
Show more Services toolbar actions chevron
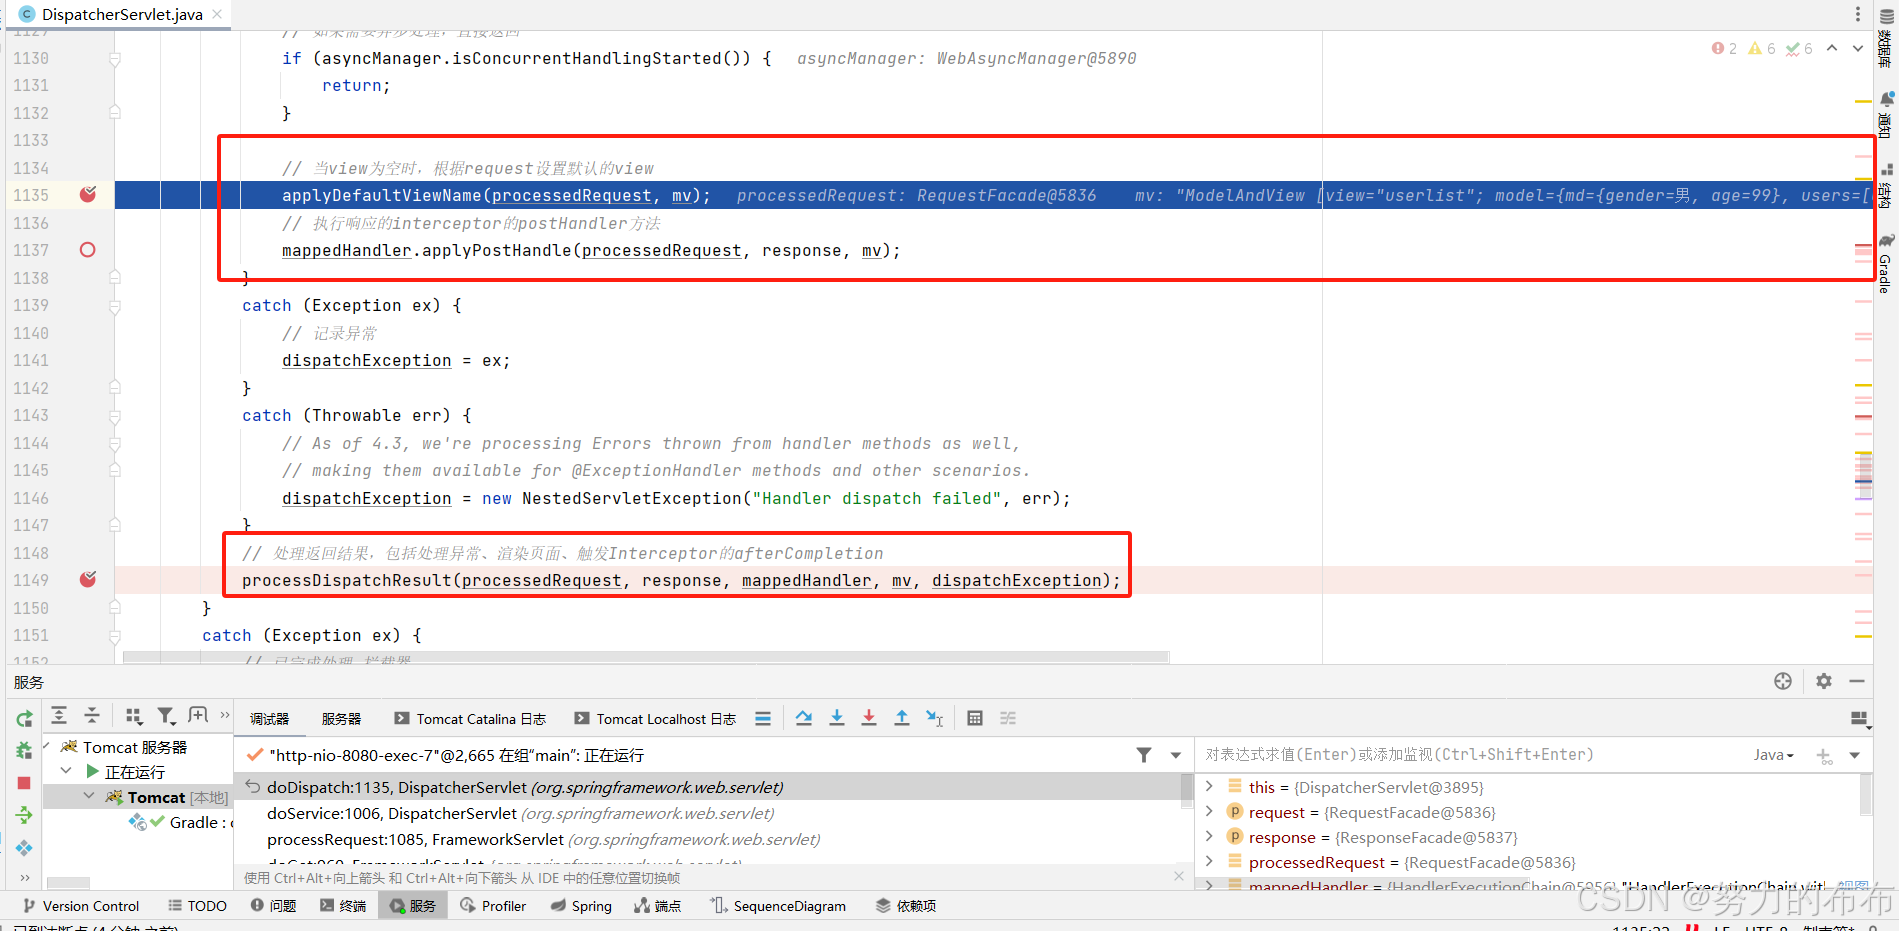[x=225, y=715]
